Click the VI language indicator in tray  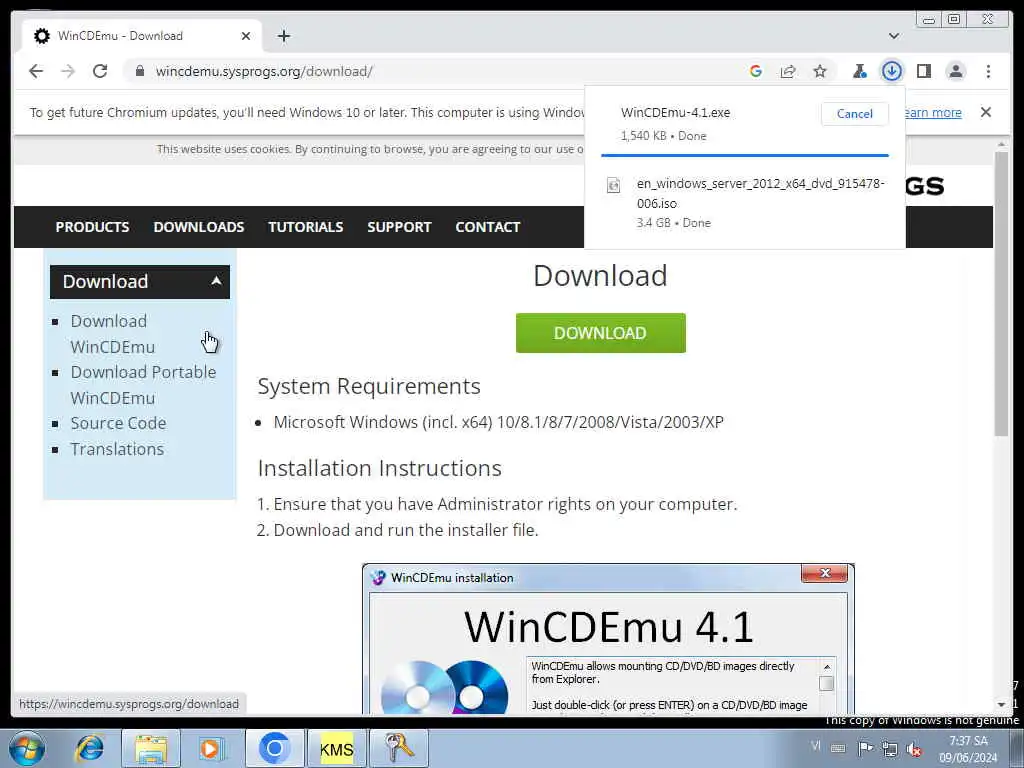(816, 746)
